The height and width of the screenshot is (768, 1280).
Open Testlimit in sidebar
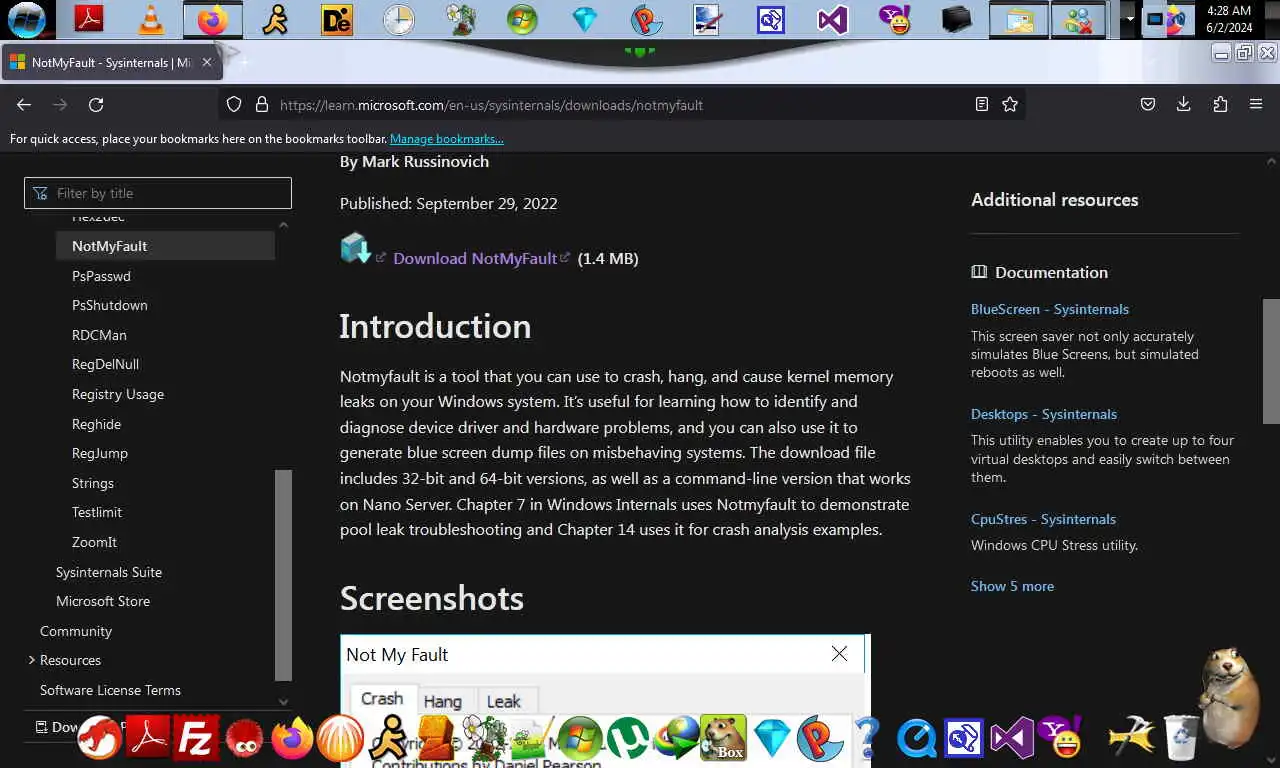point(97,512)
